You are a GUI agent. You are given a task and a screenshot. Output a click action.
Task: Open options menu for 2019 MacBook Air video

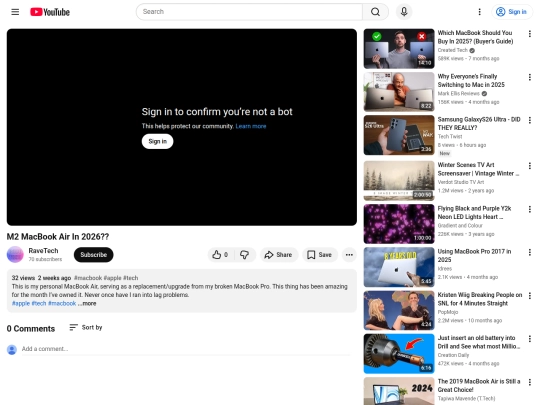point(530,382)
